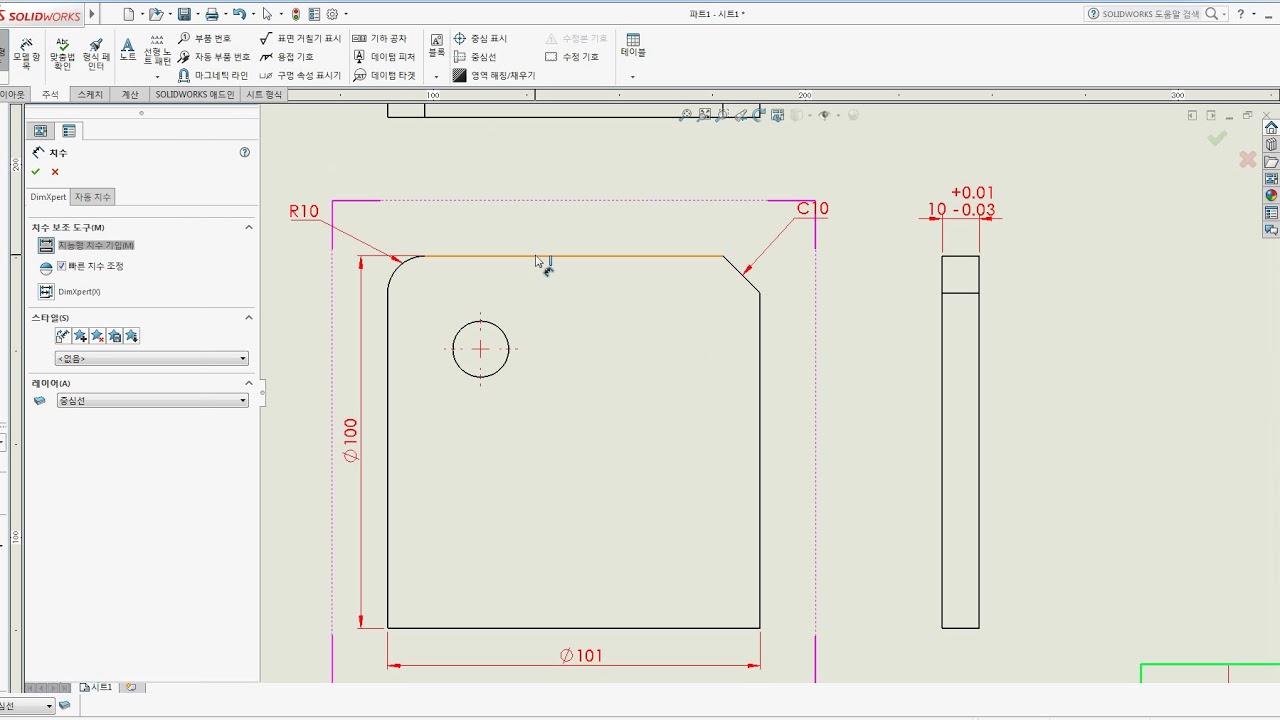Accept with the green check in 치수 panel
The width and height of the screenshot is (1280, 720).
coord(36,172)
